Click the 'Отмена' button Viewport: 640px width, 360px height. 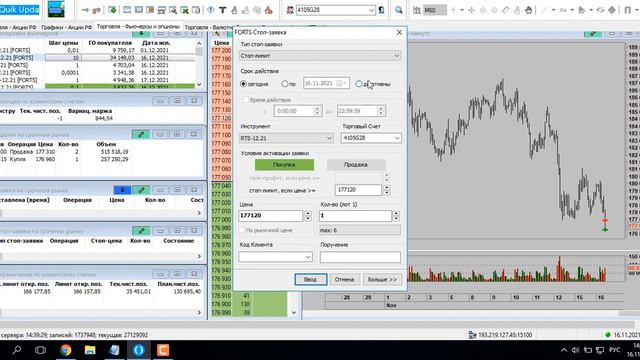(344, 279)
